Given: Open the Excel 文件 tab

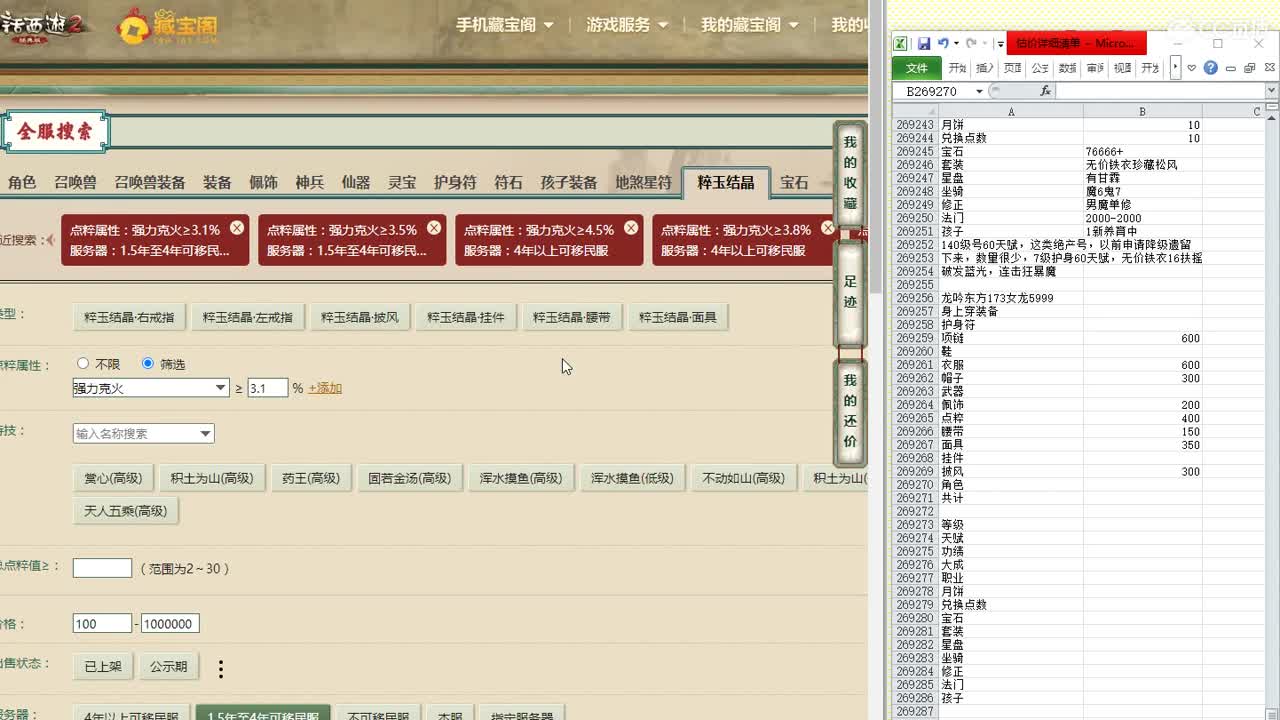Looking at the screenshot, I should [917, 68].
